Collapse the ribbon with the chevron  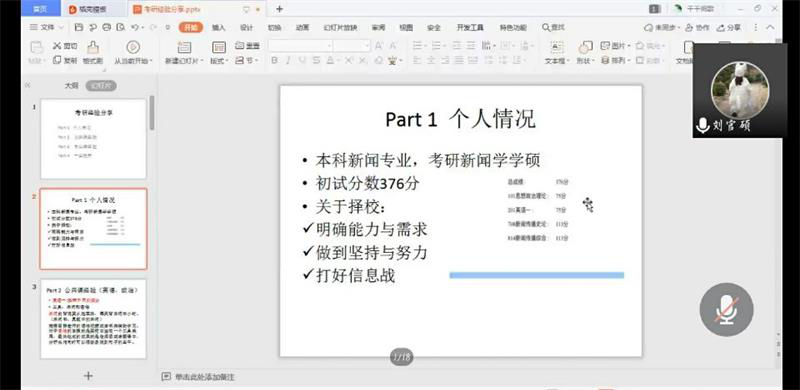(770, 28)
